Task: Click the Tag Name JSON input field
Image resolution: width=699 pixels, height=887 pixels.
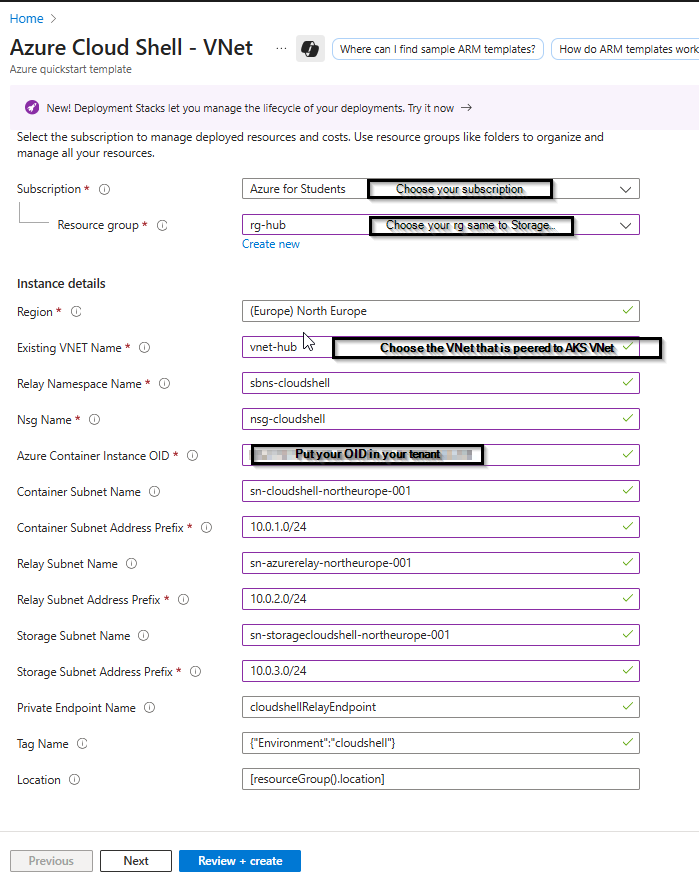Action: 441,743
